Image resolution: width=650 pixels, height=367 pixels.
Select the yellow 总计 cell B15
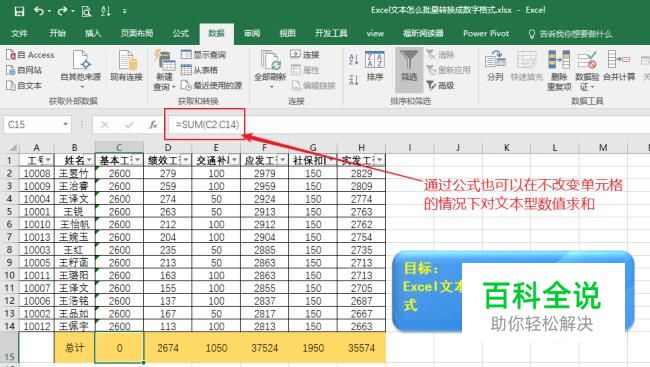(x=75, y=348)
